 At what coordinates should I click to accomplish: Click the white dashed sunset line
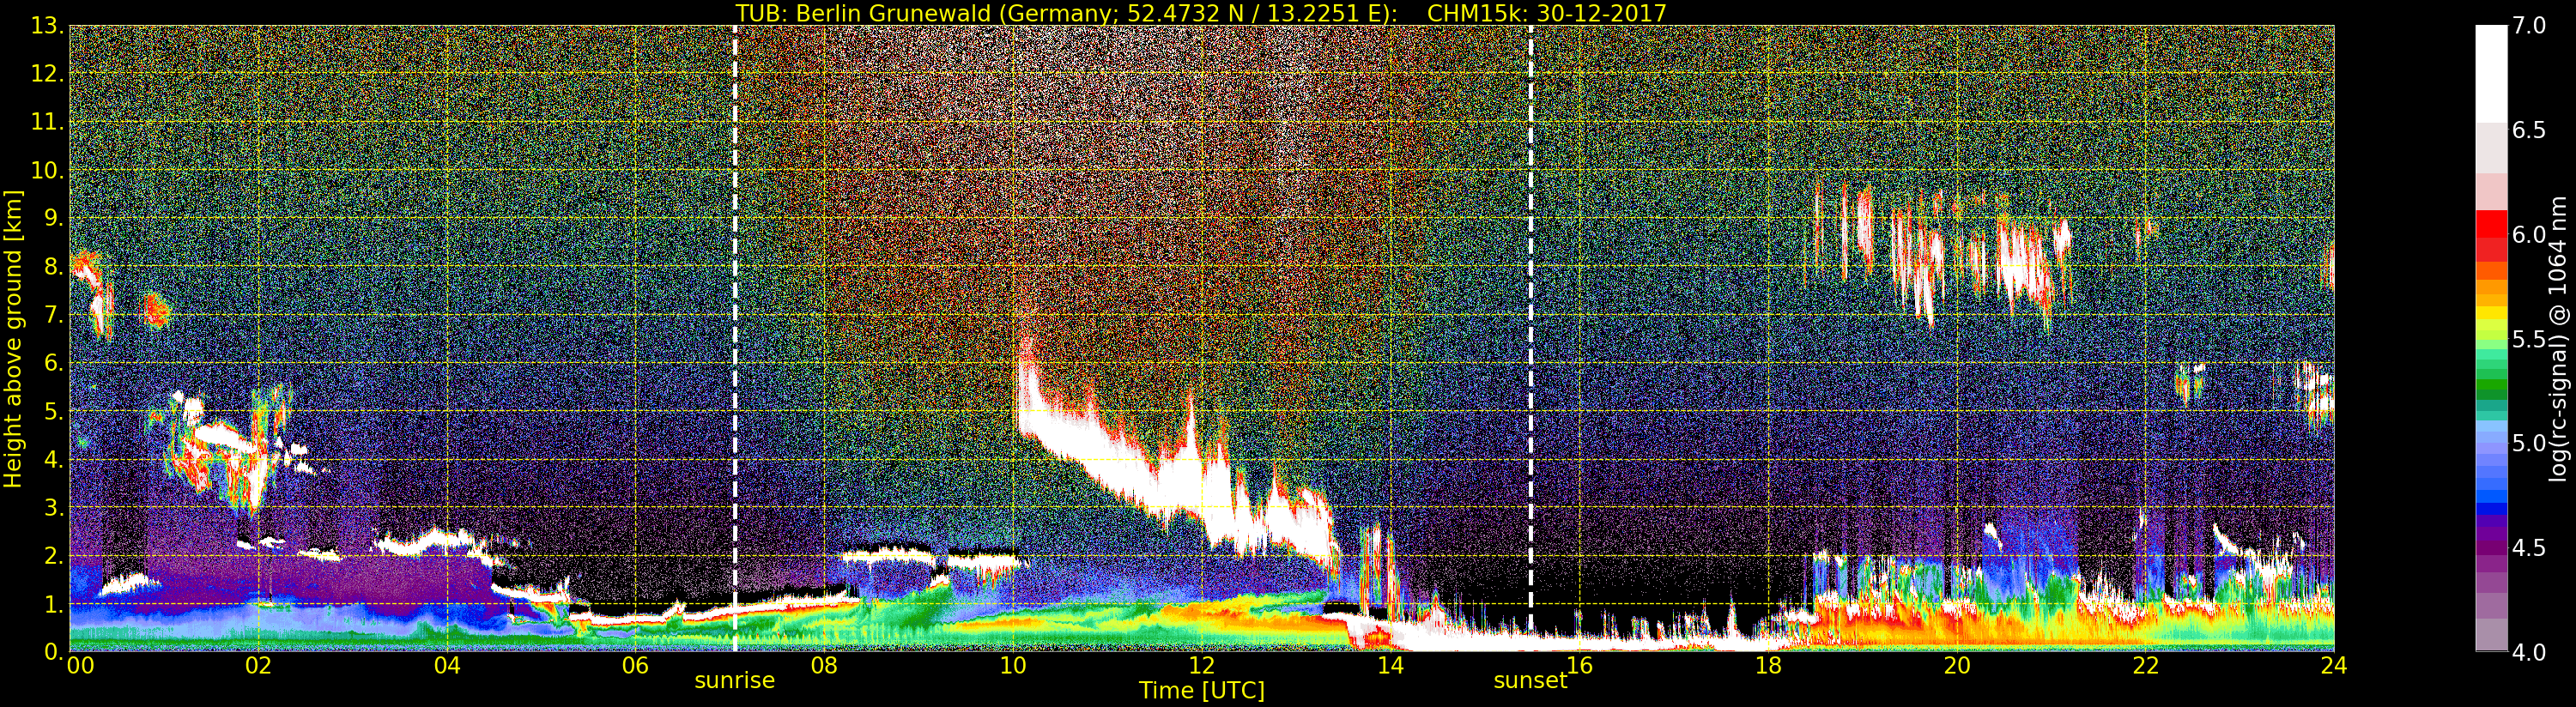coord(1530,300)
